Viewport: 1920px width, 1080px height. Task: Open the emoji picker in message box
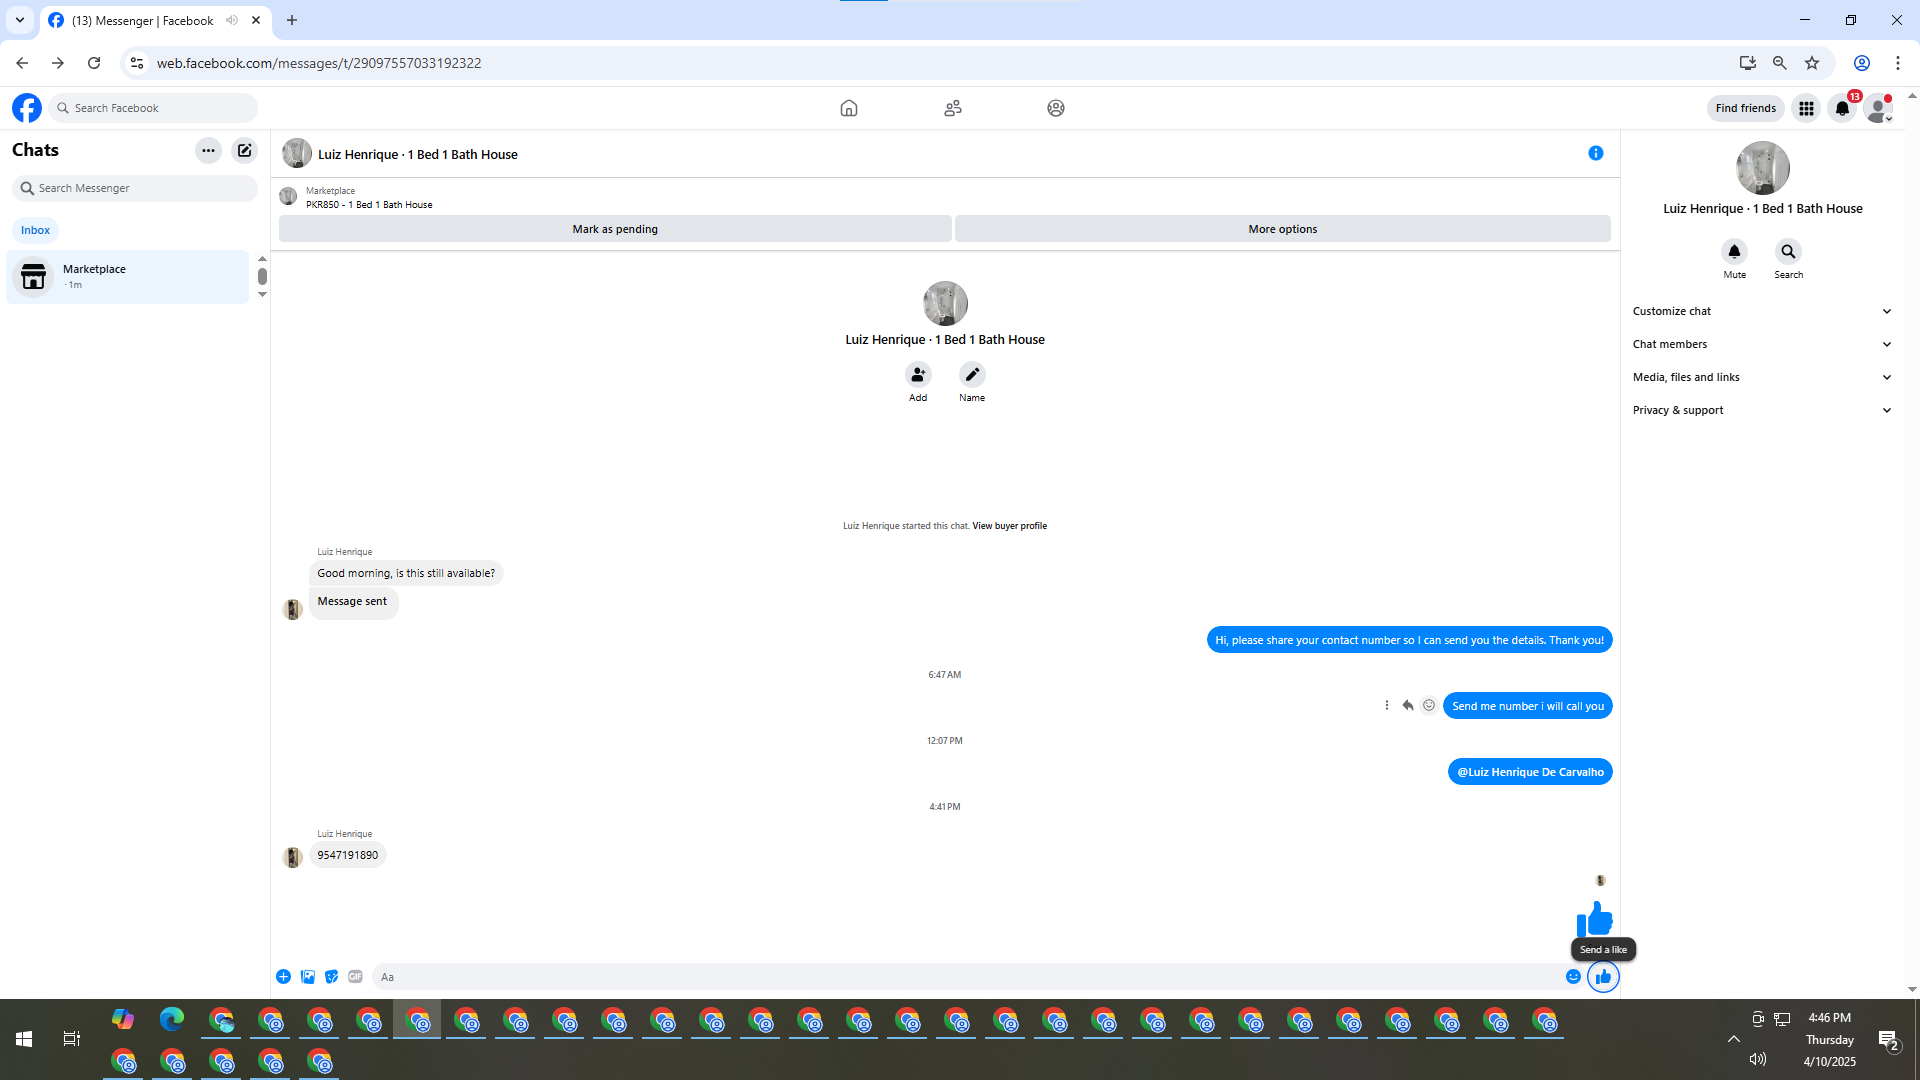(1573, 977)
